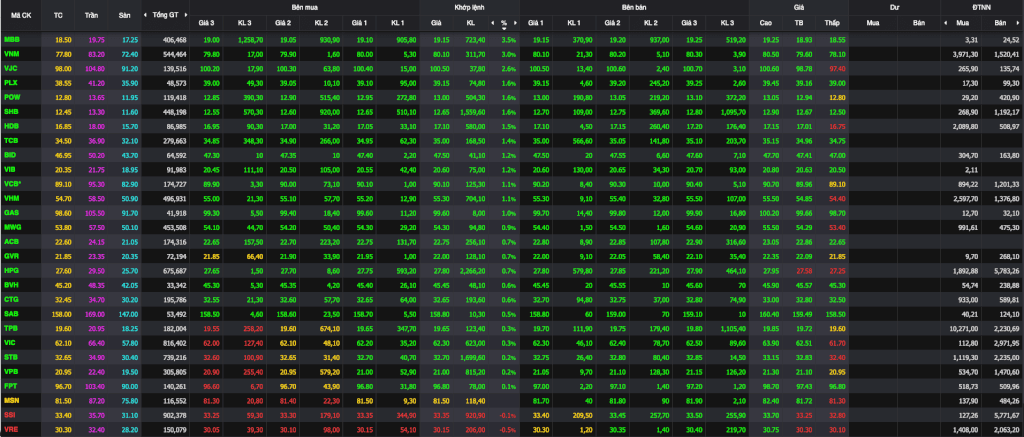Sort table by Mã CK column header

(21, 14)
